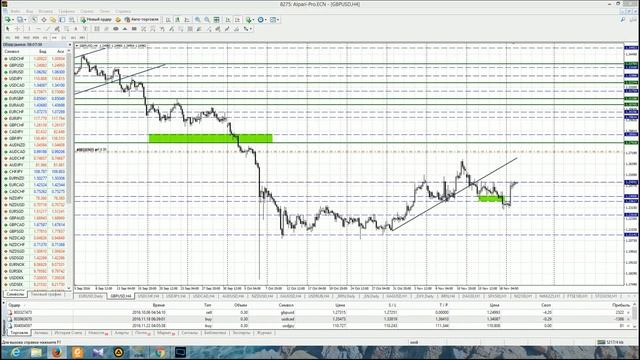
Task: Select USDJPY in Market Watch
Action: [x=16, y=78]
